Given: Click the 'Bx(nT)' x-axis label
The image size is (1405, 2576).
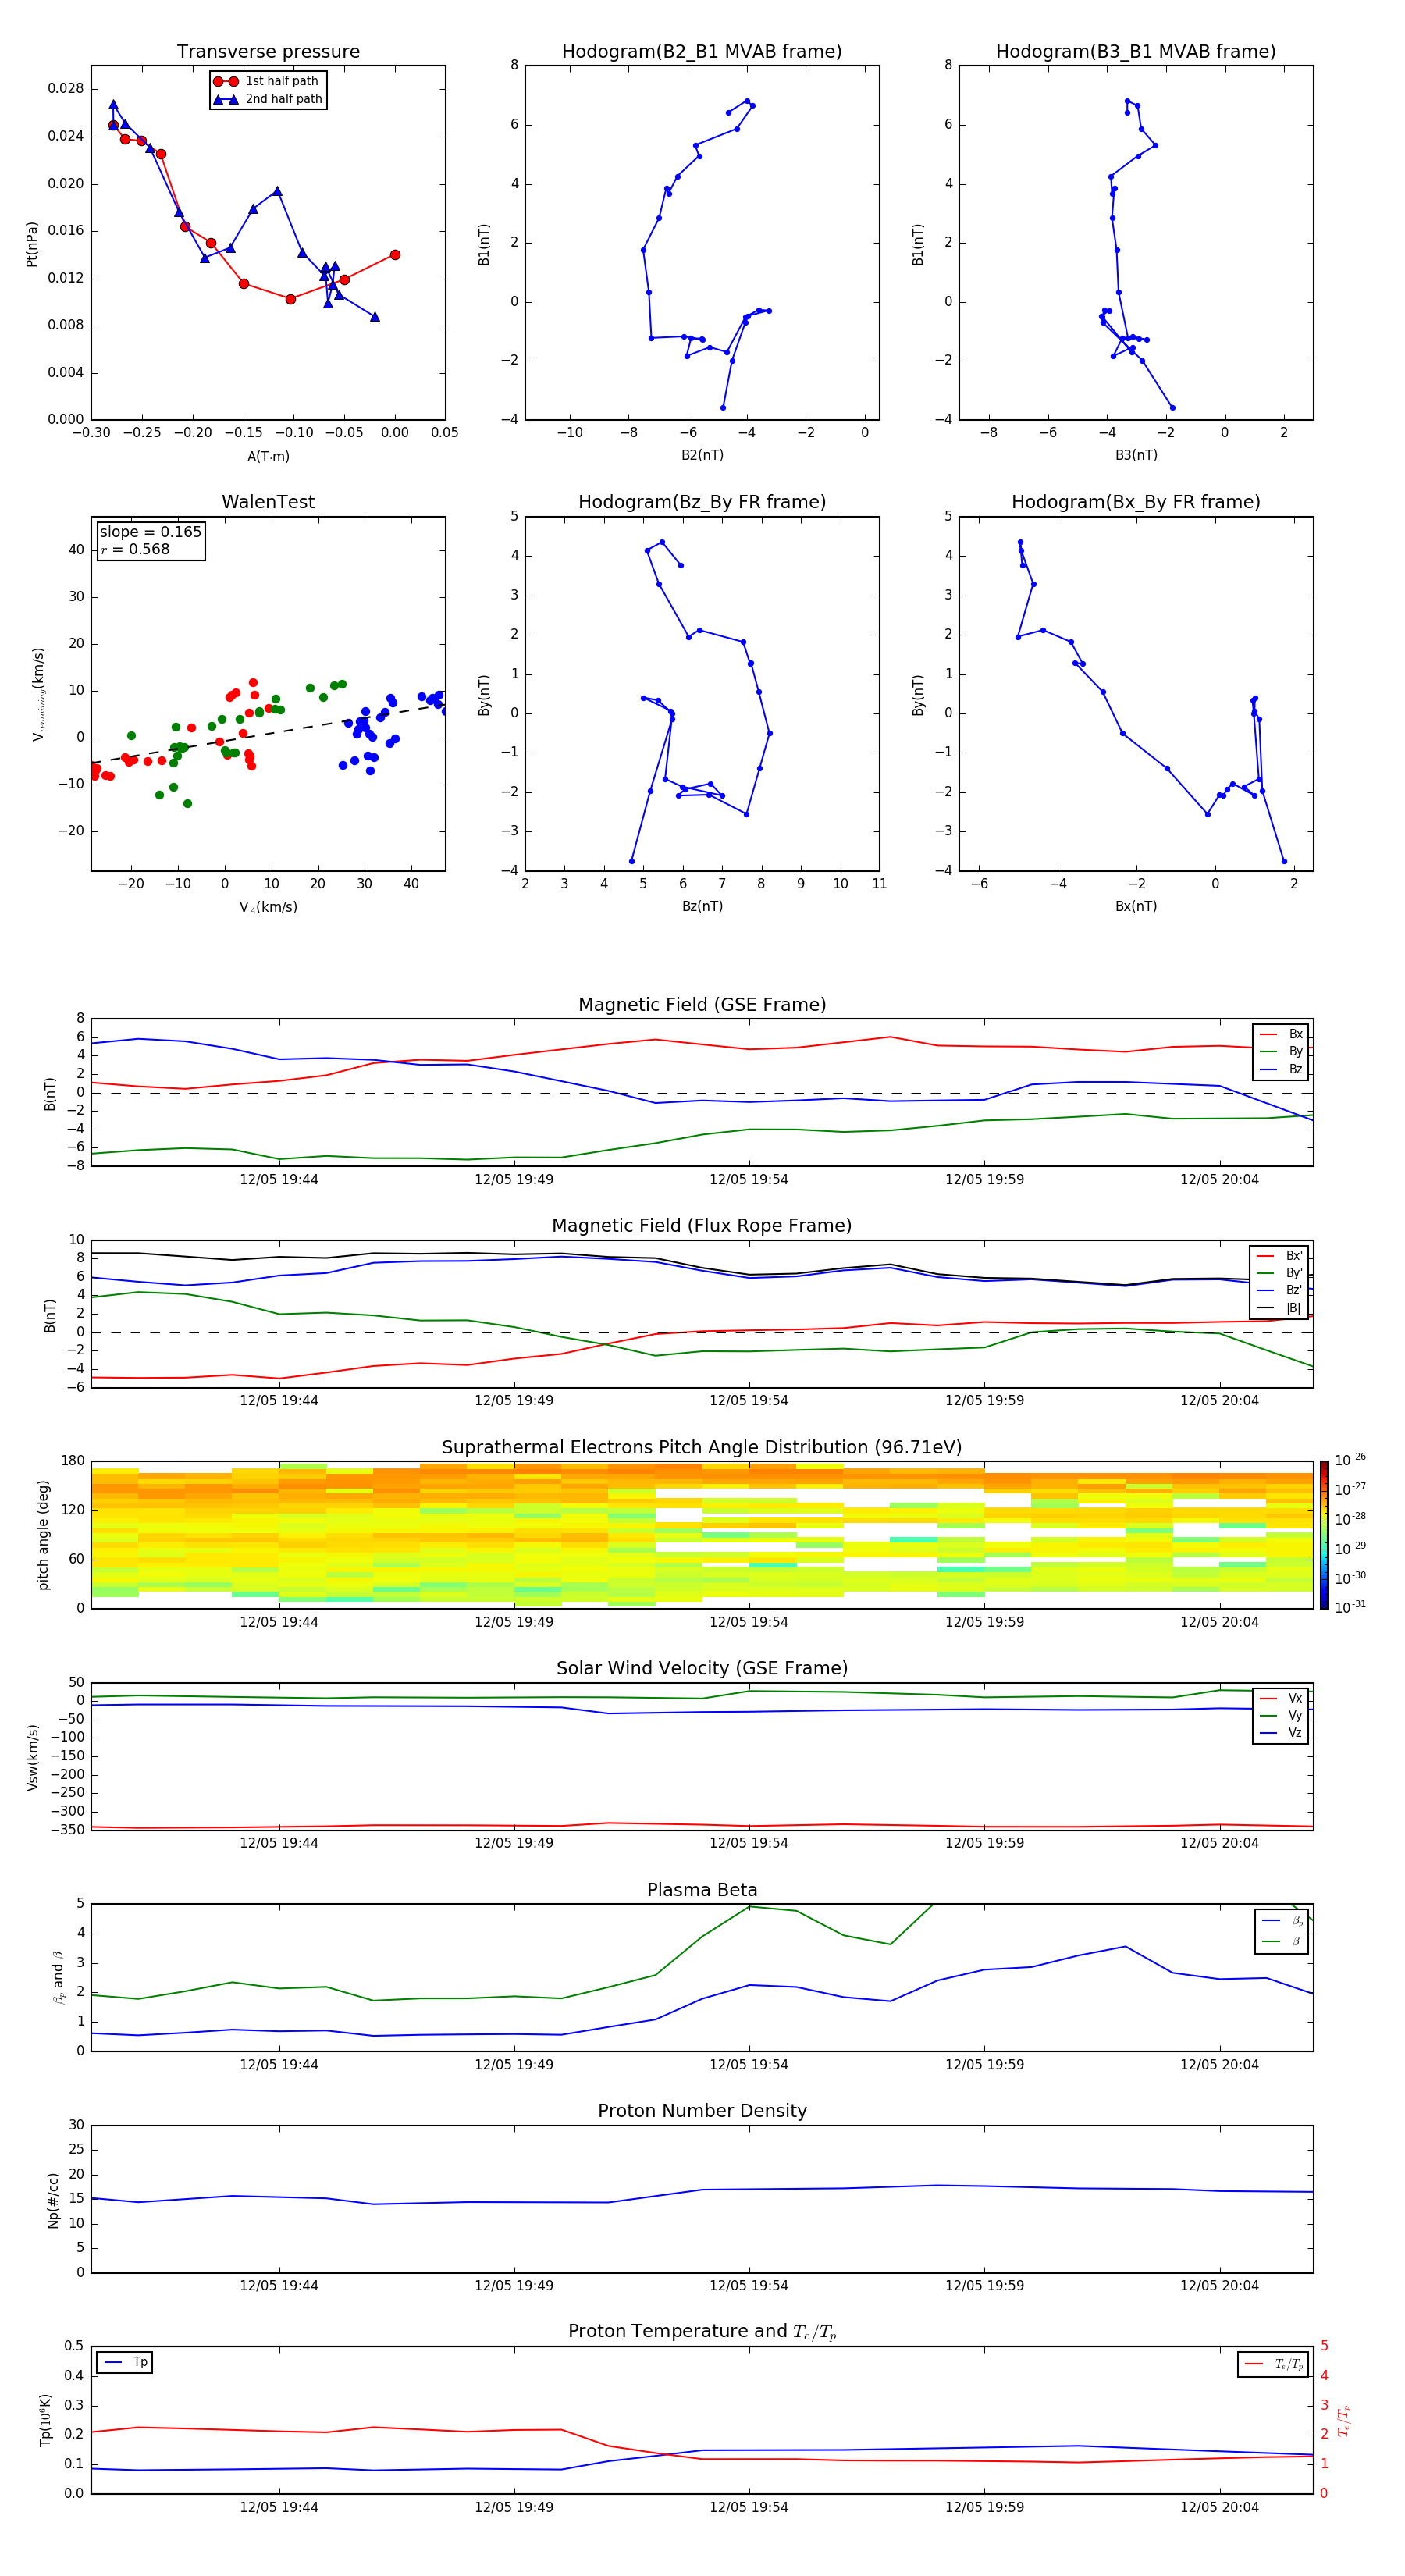Looking at the screenshot, I should coord(1136,906).
